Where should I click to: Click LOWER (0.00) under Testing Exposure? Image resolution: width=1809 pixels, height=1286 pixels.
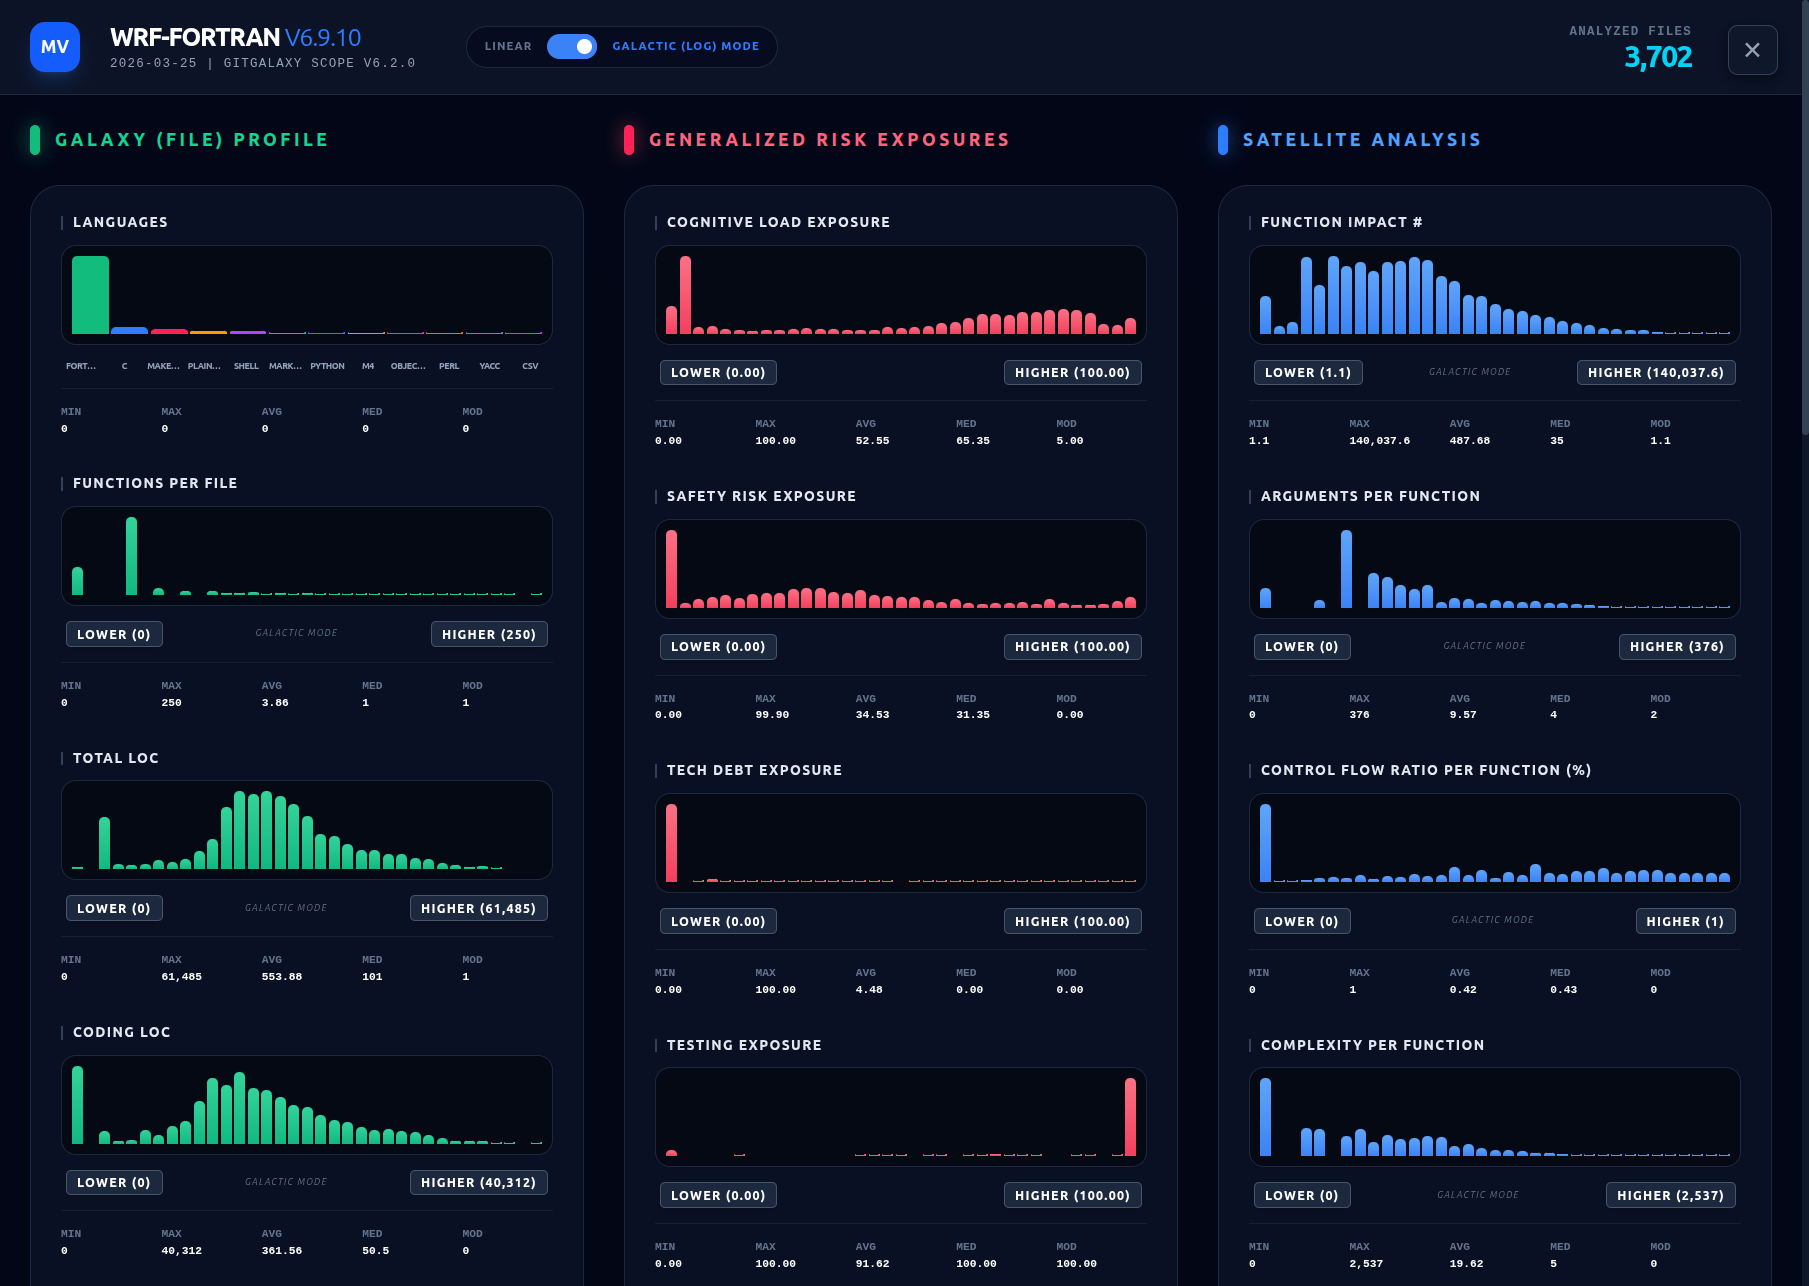click(x=718, y=1195)
